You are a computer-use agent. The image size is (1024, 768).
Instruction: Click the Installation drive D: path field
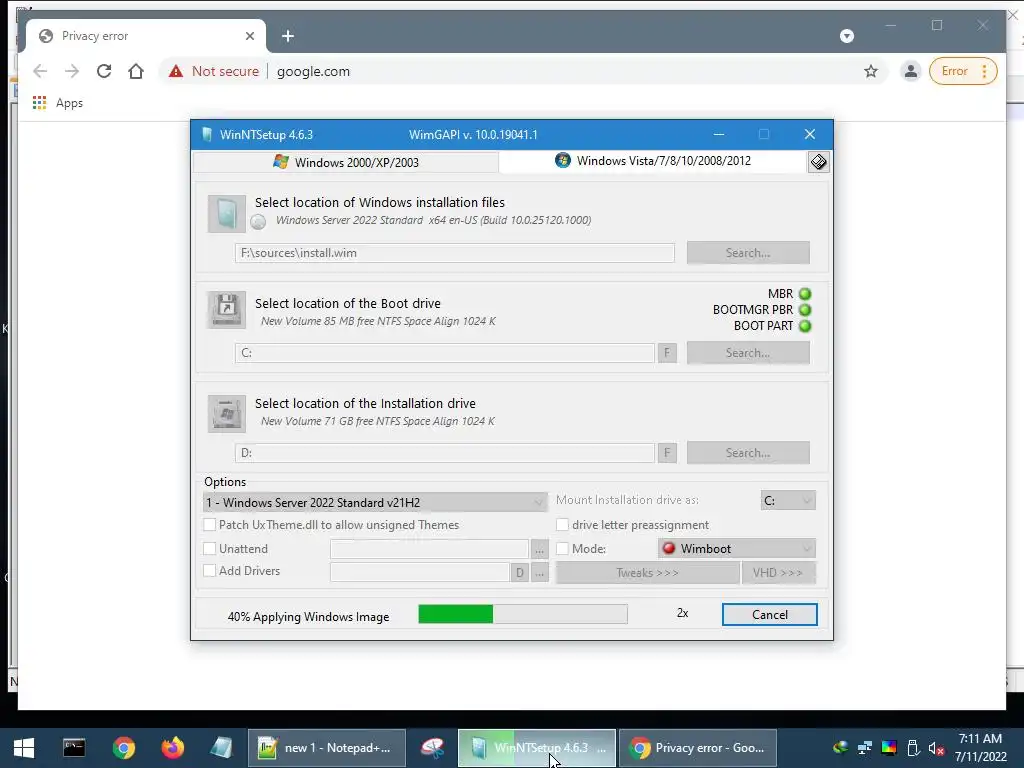pyautogui.click(x=445, y=453)
